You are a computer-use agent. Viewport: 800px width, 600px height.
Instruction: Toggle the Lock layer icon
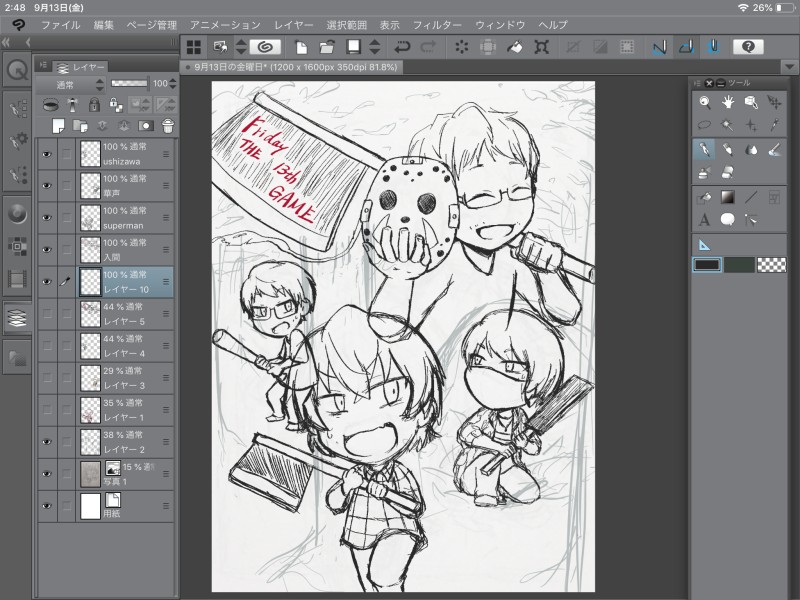coord(94,105)
